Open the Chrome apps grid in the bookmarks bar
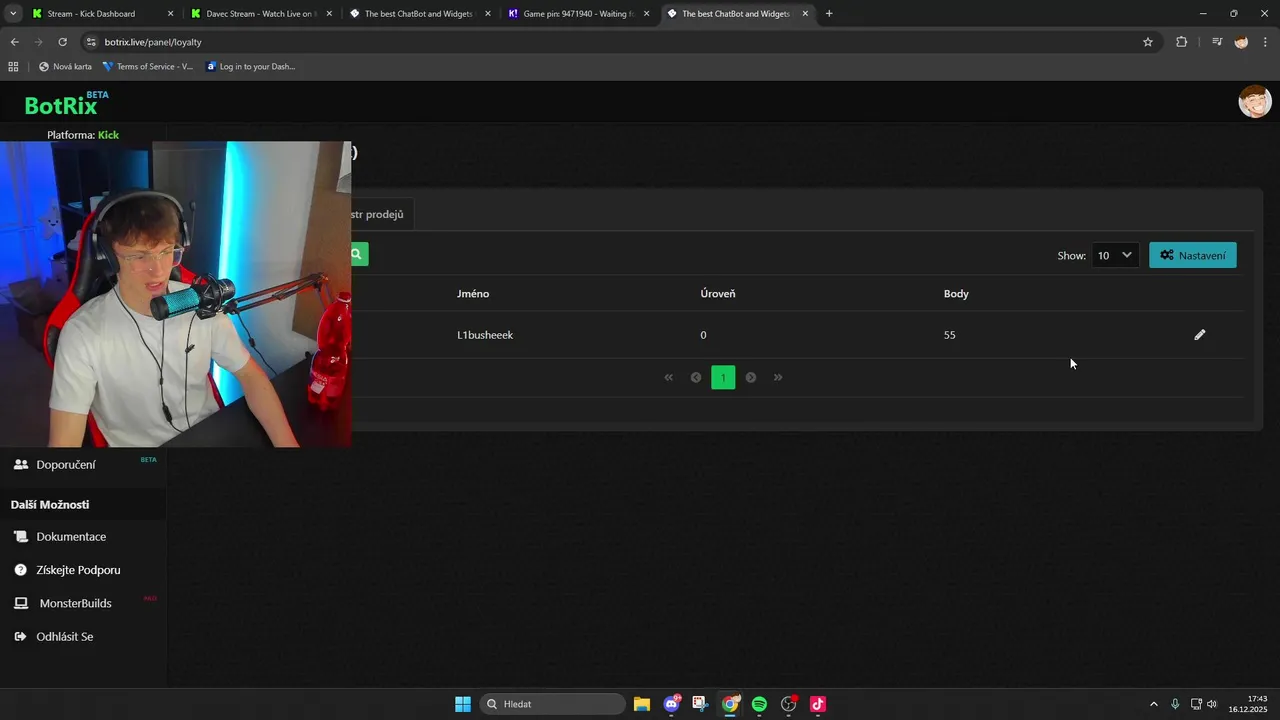The height and width of the screenshot is (720, 1280). pyautogui.click(x=13, y=67)
